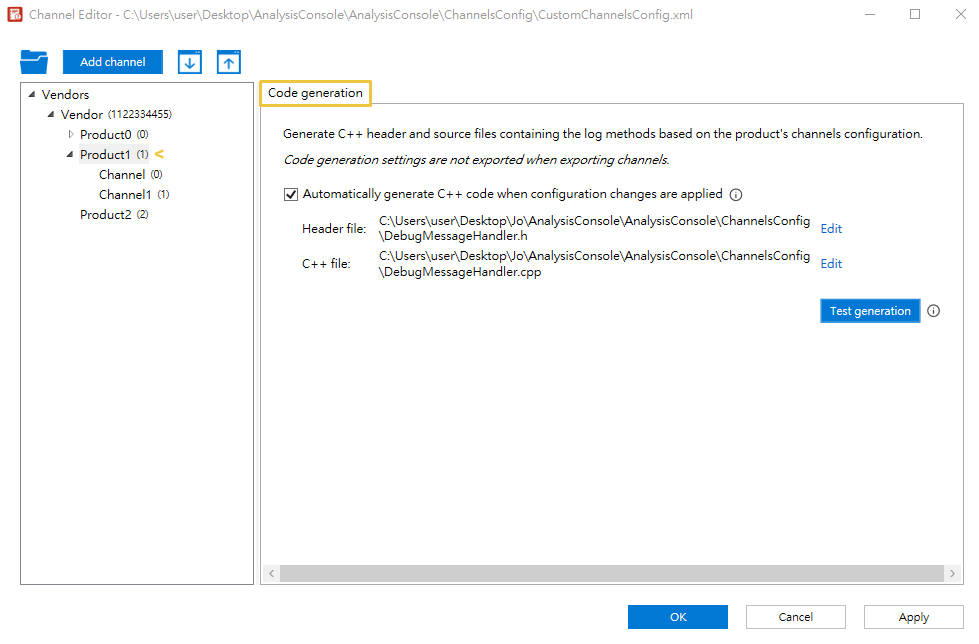979x644 pixels.
Task: Select Channel1 in the tree
Action: [125, 195]
